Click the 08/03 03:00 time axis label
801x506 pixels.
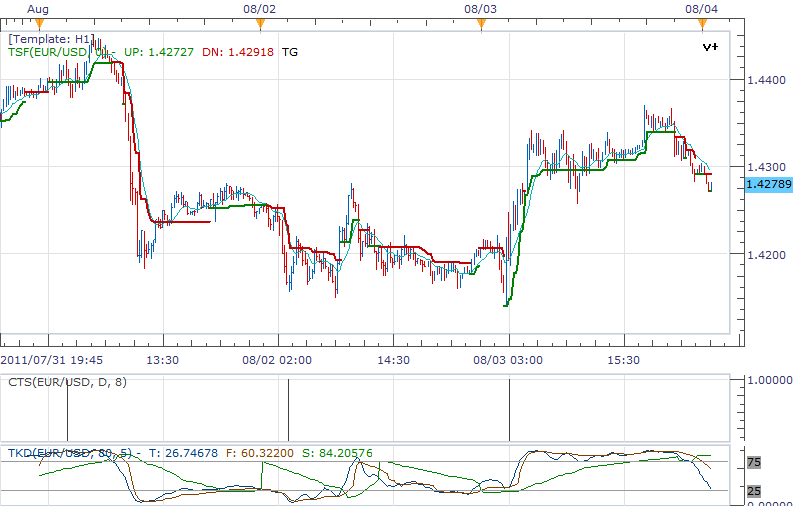[508, 360]
